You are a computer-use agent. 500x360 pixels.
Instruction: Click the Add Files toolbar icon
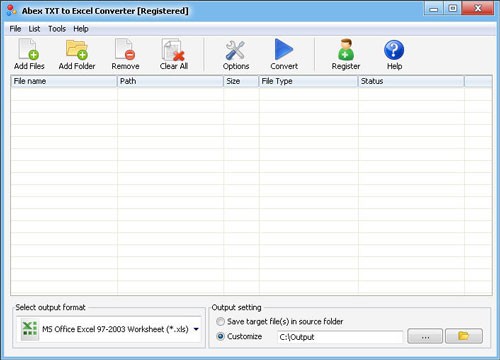click(x=29, y=54)
